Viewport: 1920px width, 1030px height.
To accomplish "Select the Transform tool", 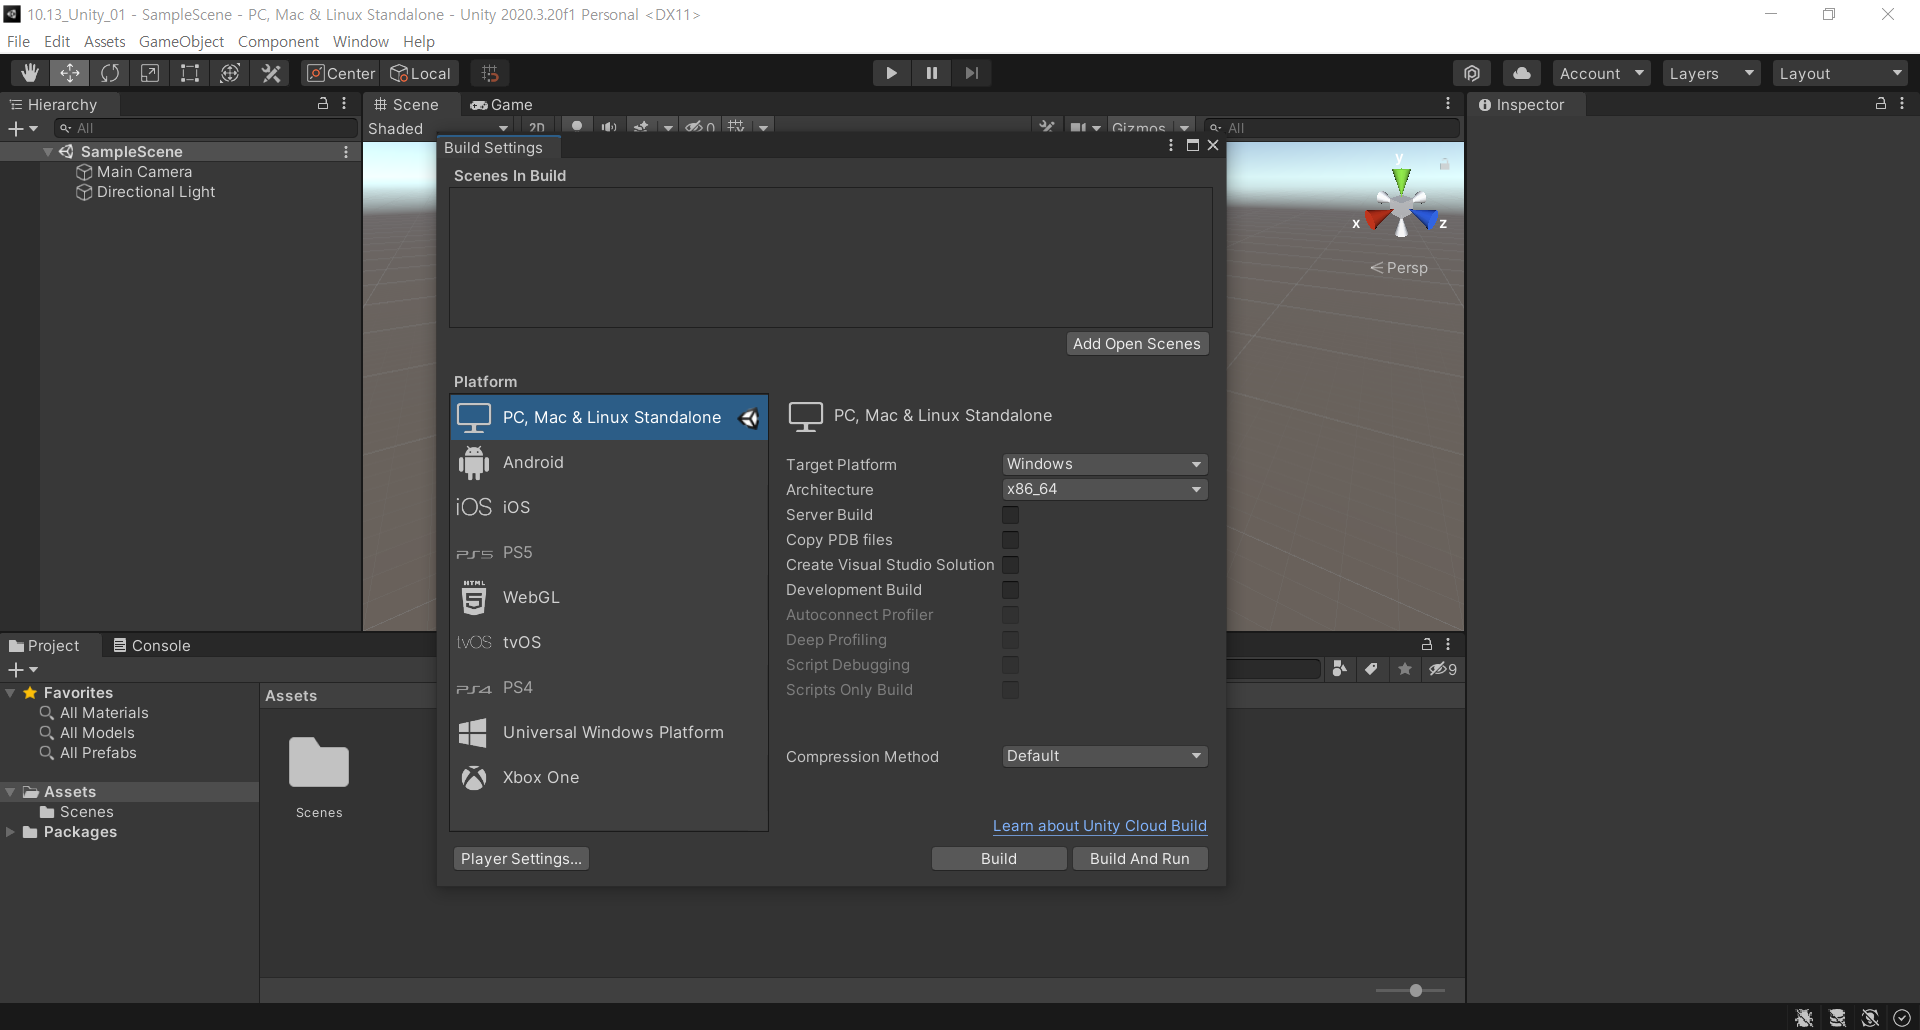I will click(230, 73).
